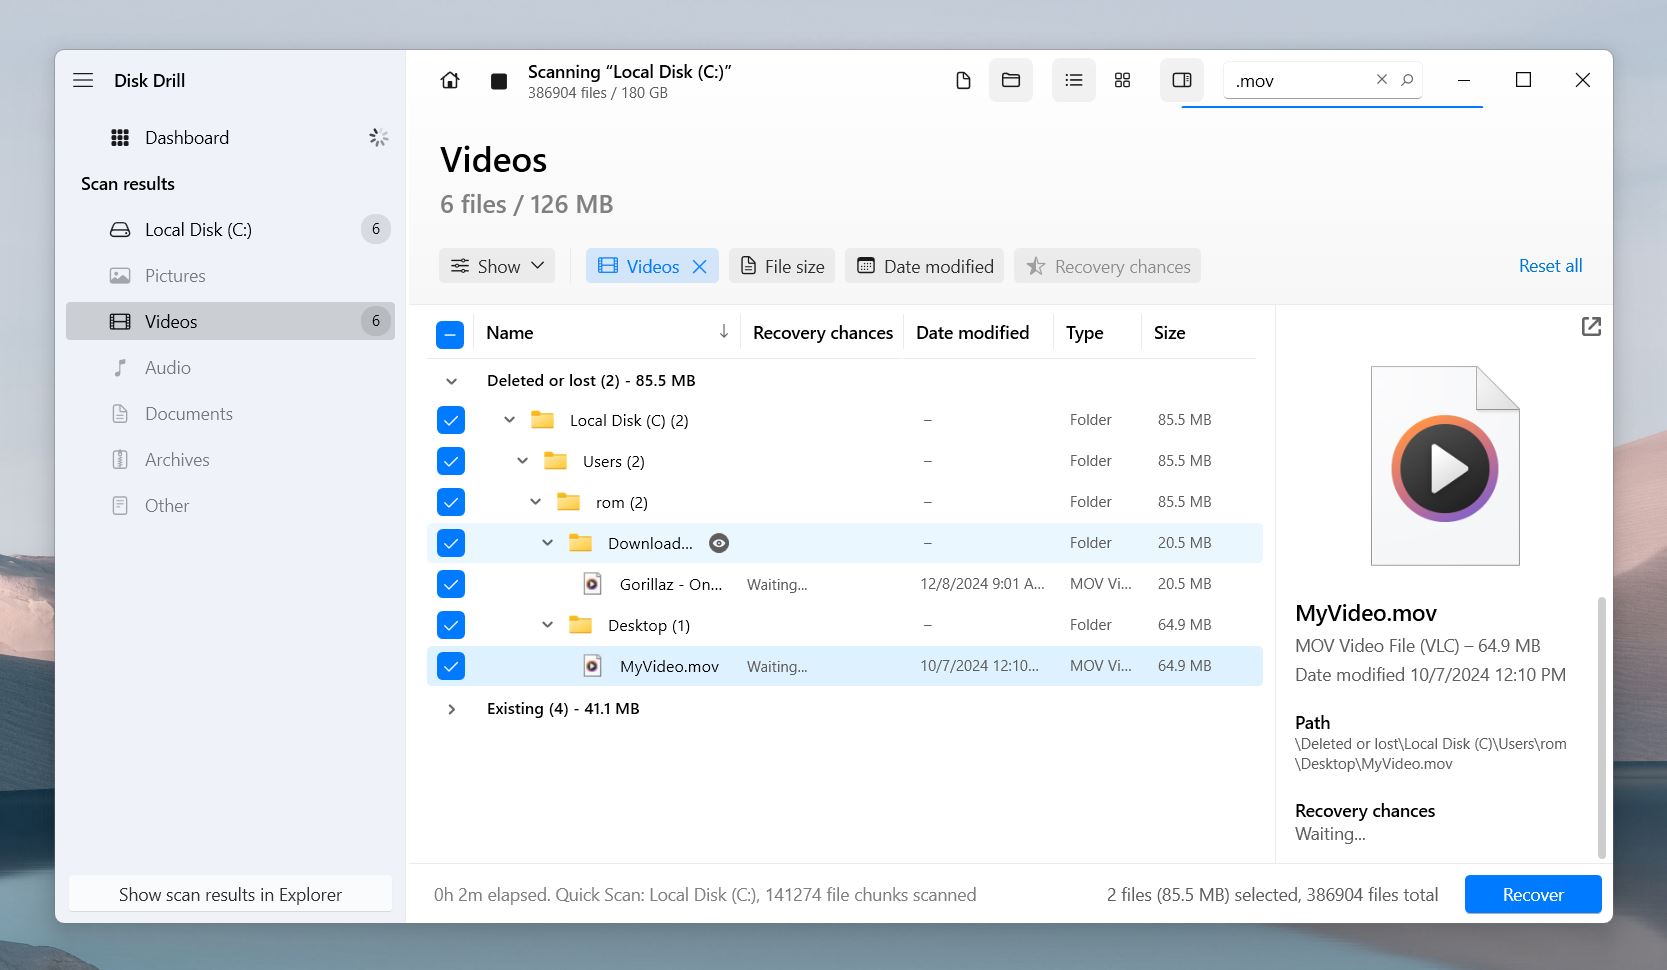Image resolution: width=1667 pixels, height=970 pixels.
Task: Uncheck the MyVideo.mov checkbox
Action: tap(451, 666)
